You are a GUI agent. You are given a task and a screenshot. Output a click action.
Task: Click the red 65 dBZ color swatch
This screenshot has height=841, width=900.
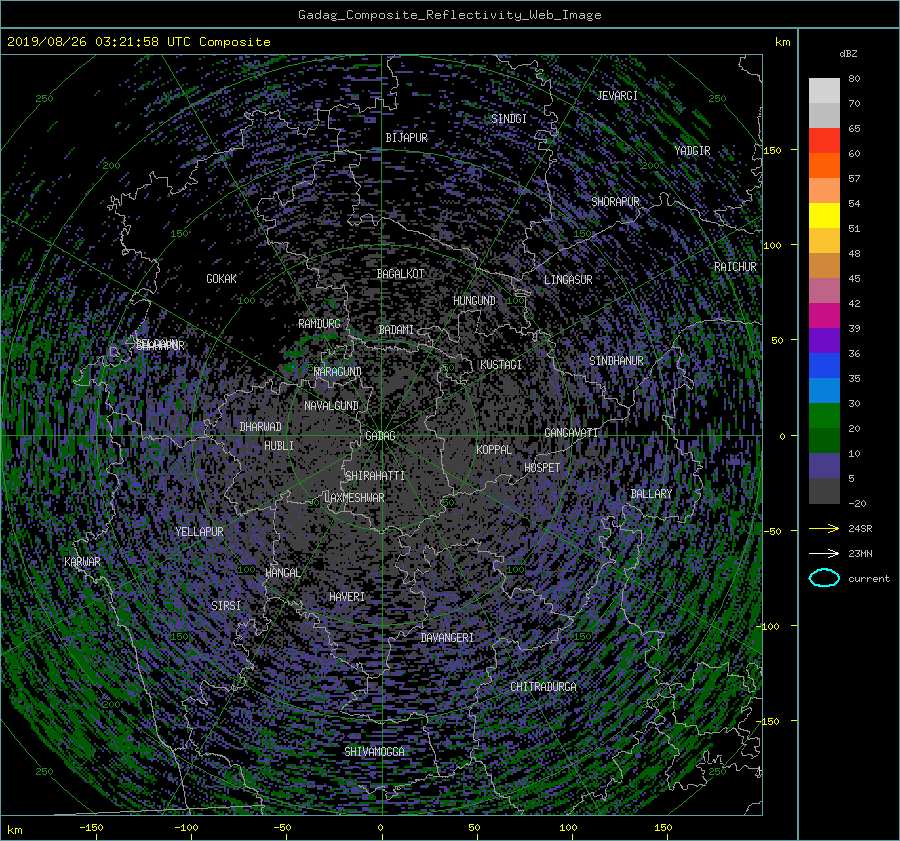click(824, 140)
